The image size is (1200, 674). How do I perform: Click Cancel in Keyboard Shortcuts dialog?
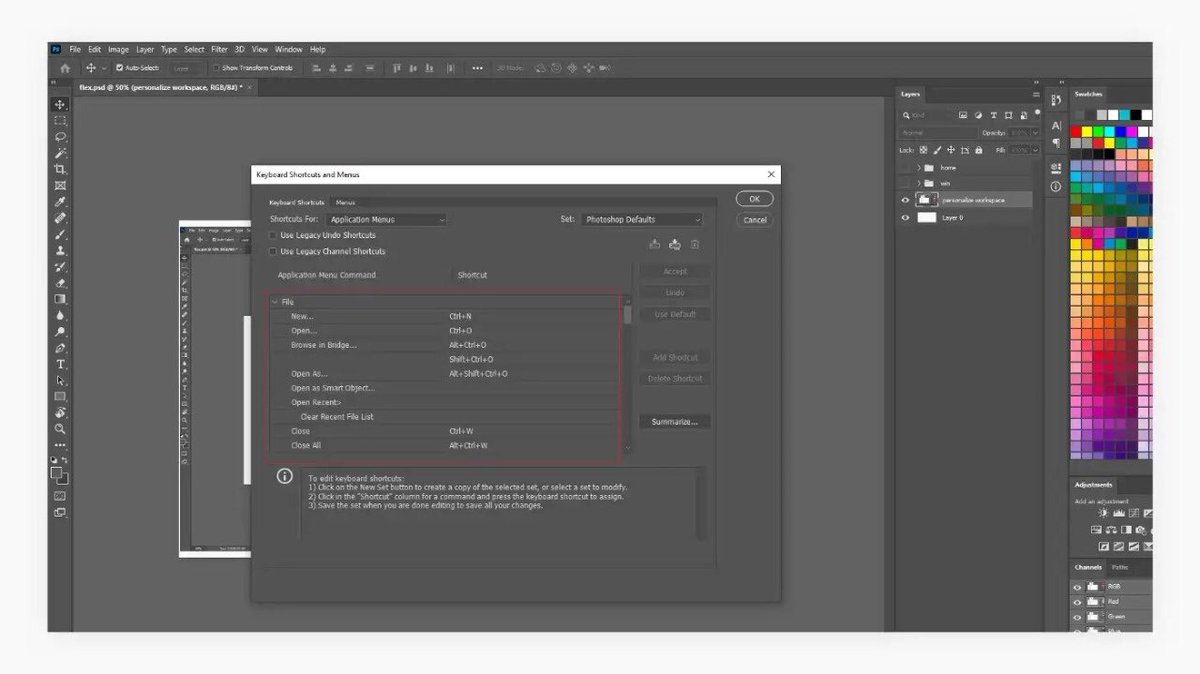755,220
